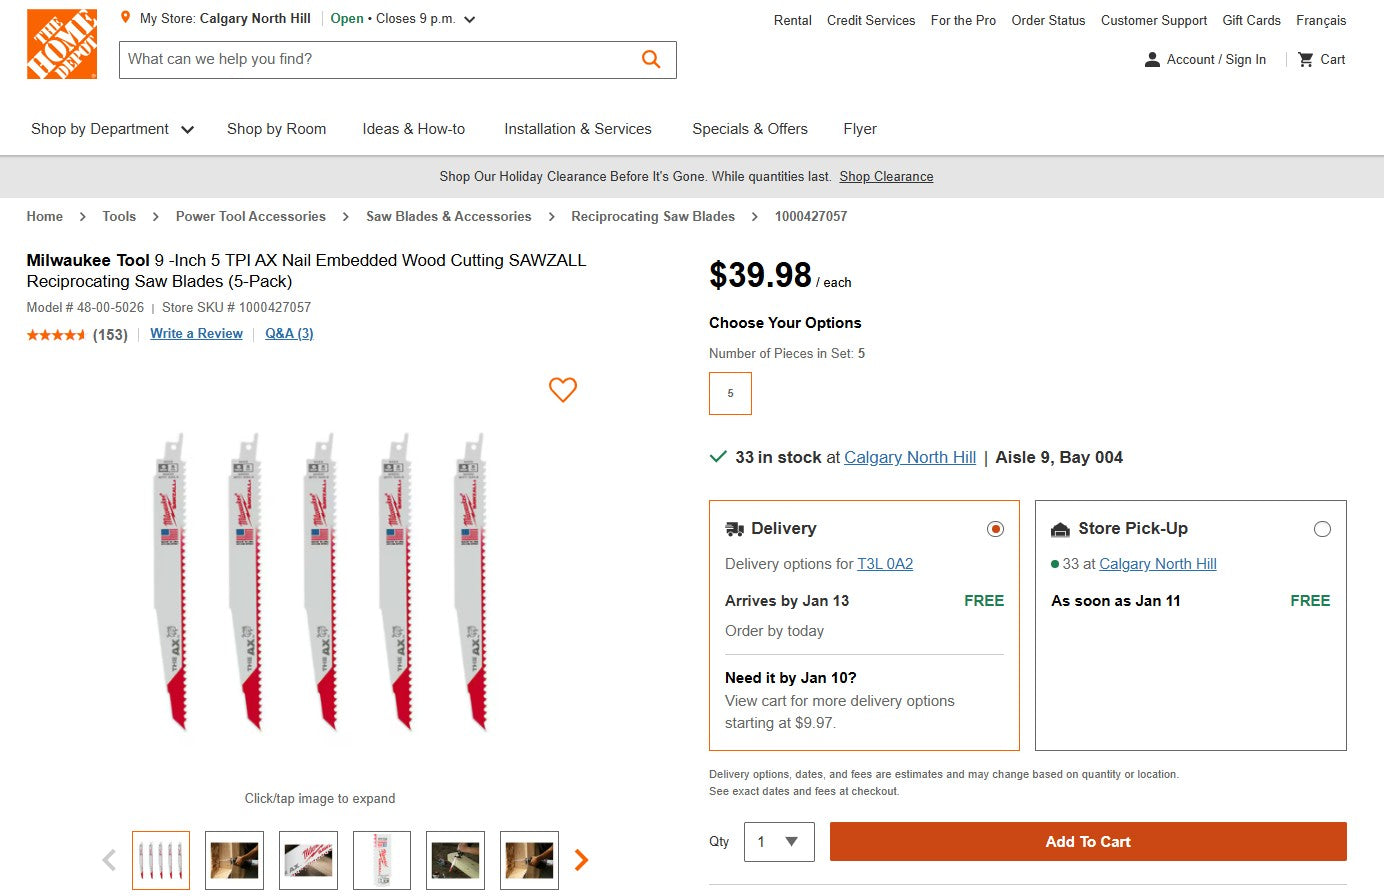Image resolution: width=1384 pixels, height=896 pixels.
Task: Click the orange search magnifier icon
Action: tap(651, 59)
